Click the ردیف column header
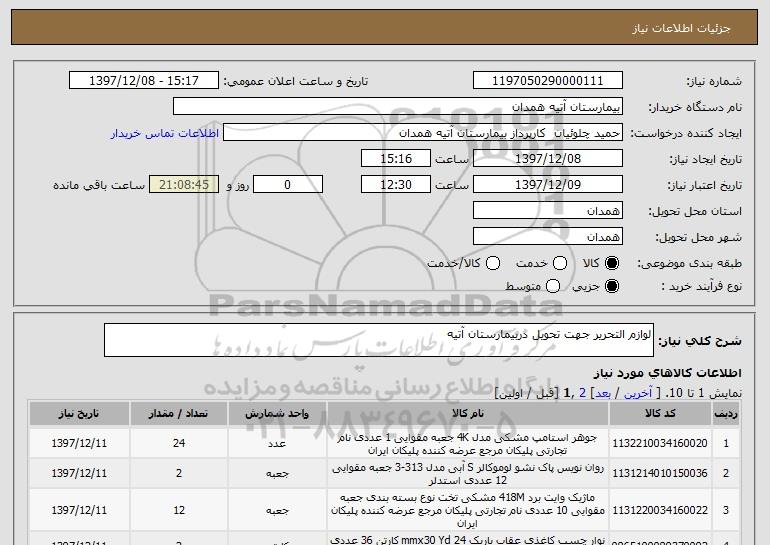 pos(726,413)
